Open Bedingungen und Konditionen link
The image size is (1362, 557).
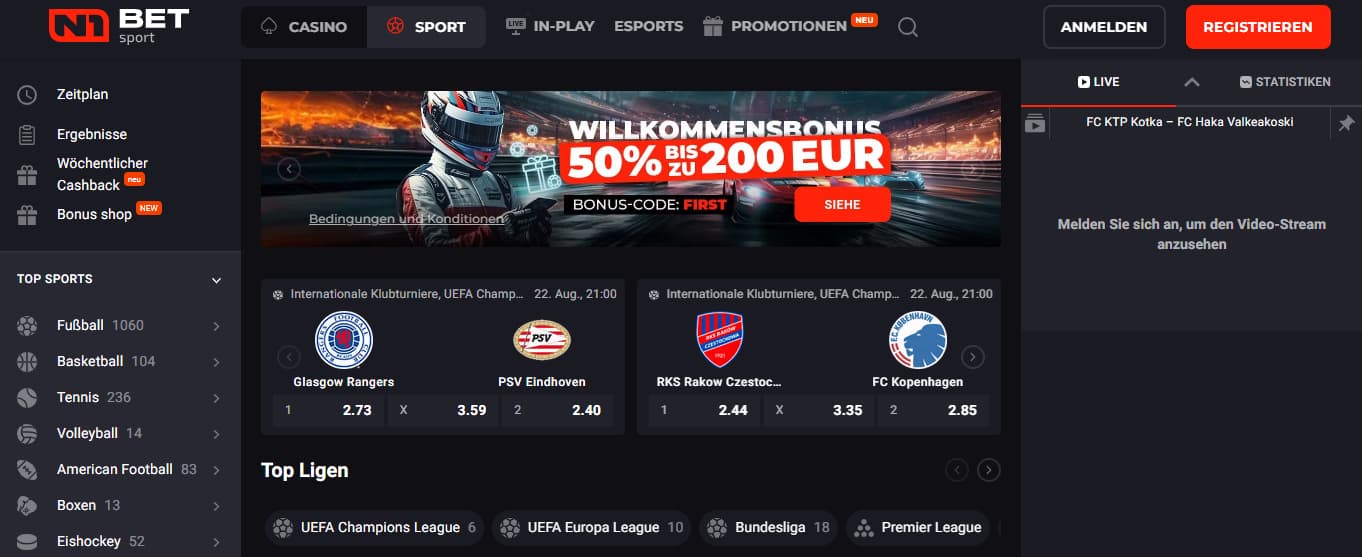point(407,219)
